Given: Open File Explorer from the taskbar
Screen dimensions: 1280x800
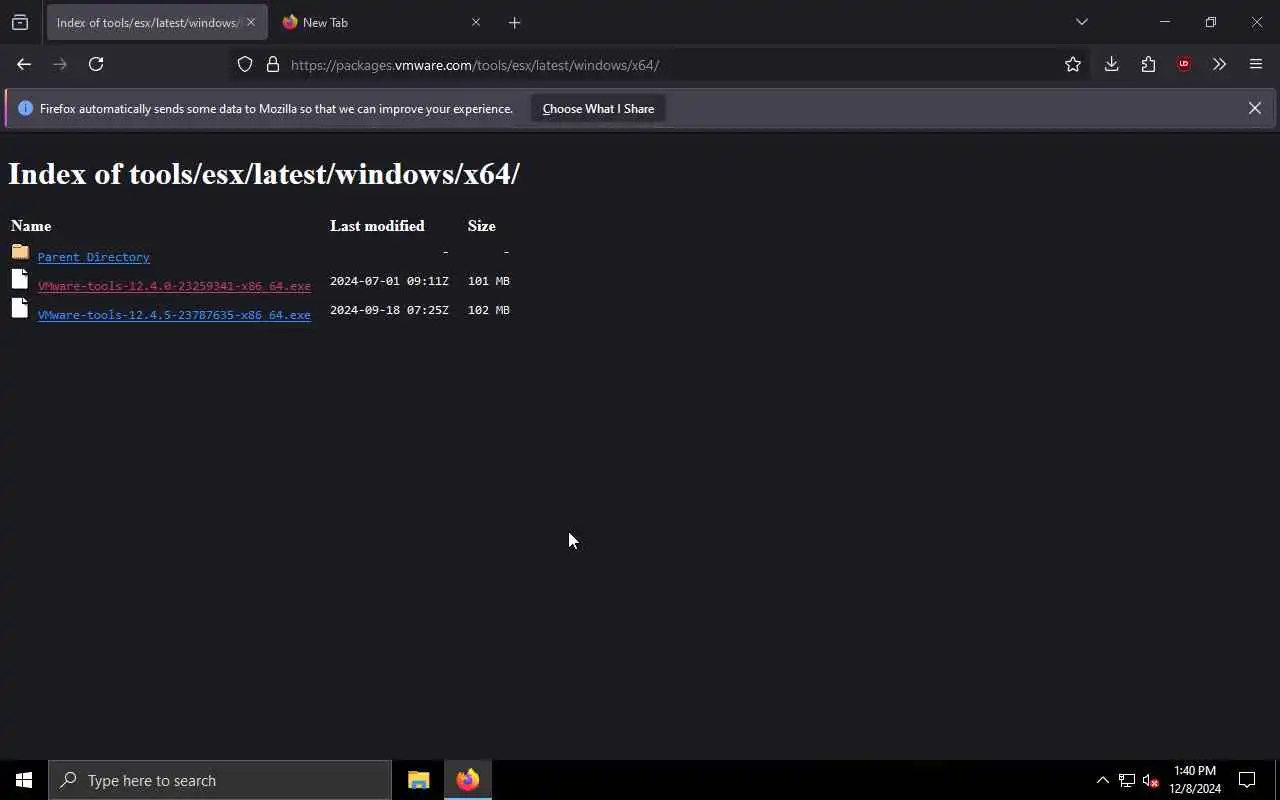Looking at the screenshot, I should tap(418, 780).
